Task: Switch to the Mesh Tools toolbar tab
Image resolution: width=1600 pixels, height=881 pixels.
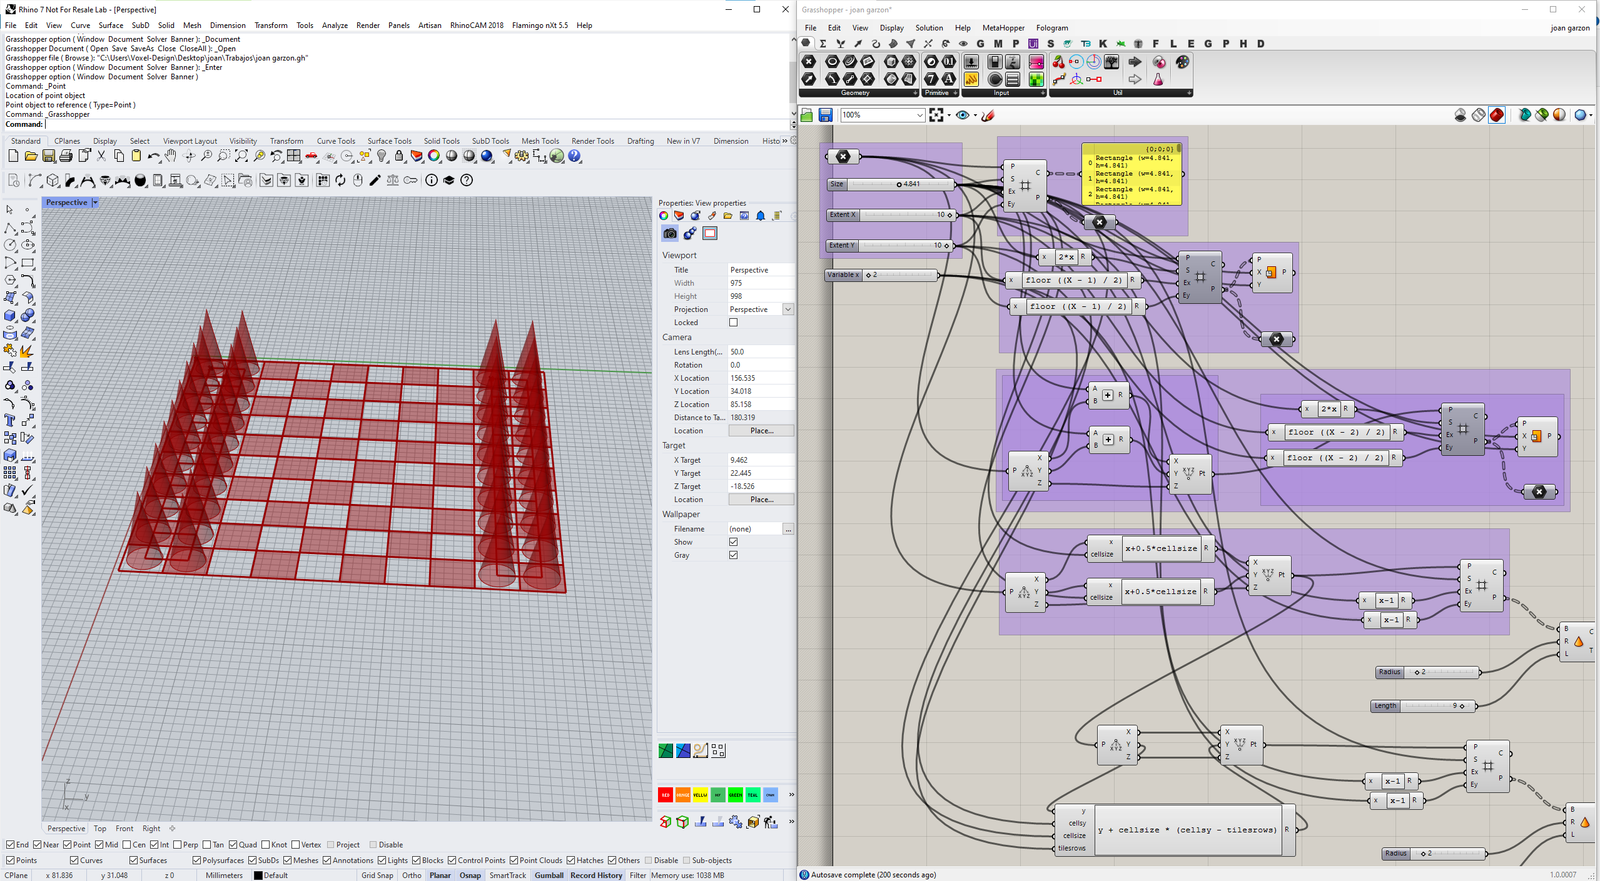Action: (x=540, y=141)
